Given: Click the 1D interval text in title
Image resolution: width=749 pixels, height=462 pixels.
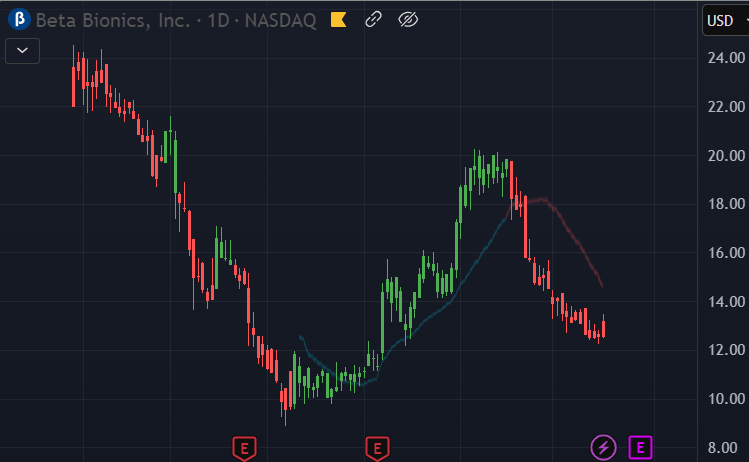Looking at the screenshot, I should click(x=218, y=21).
